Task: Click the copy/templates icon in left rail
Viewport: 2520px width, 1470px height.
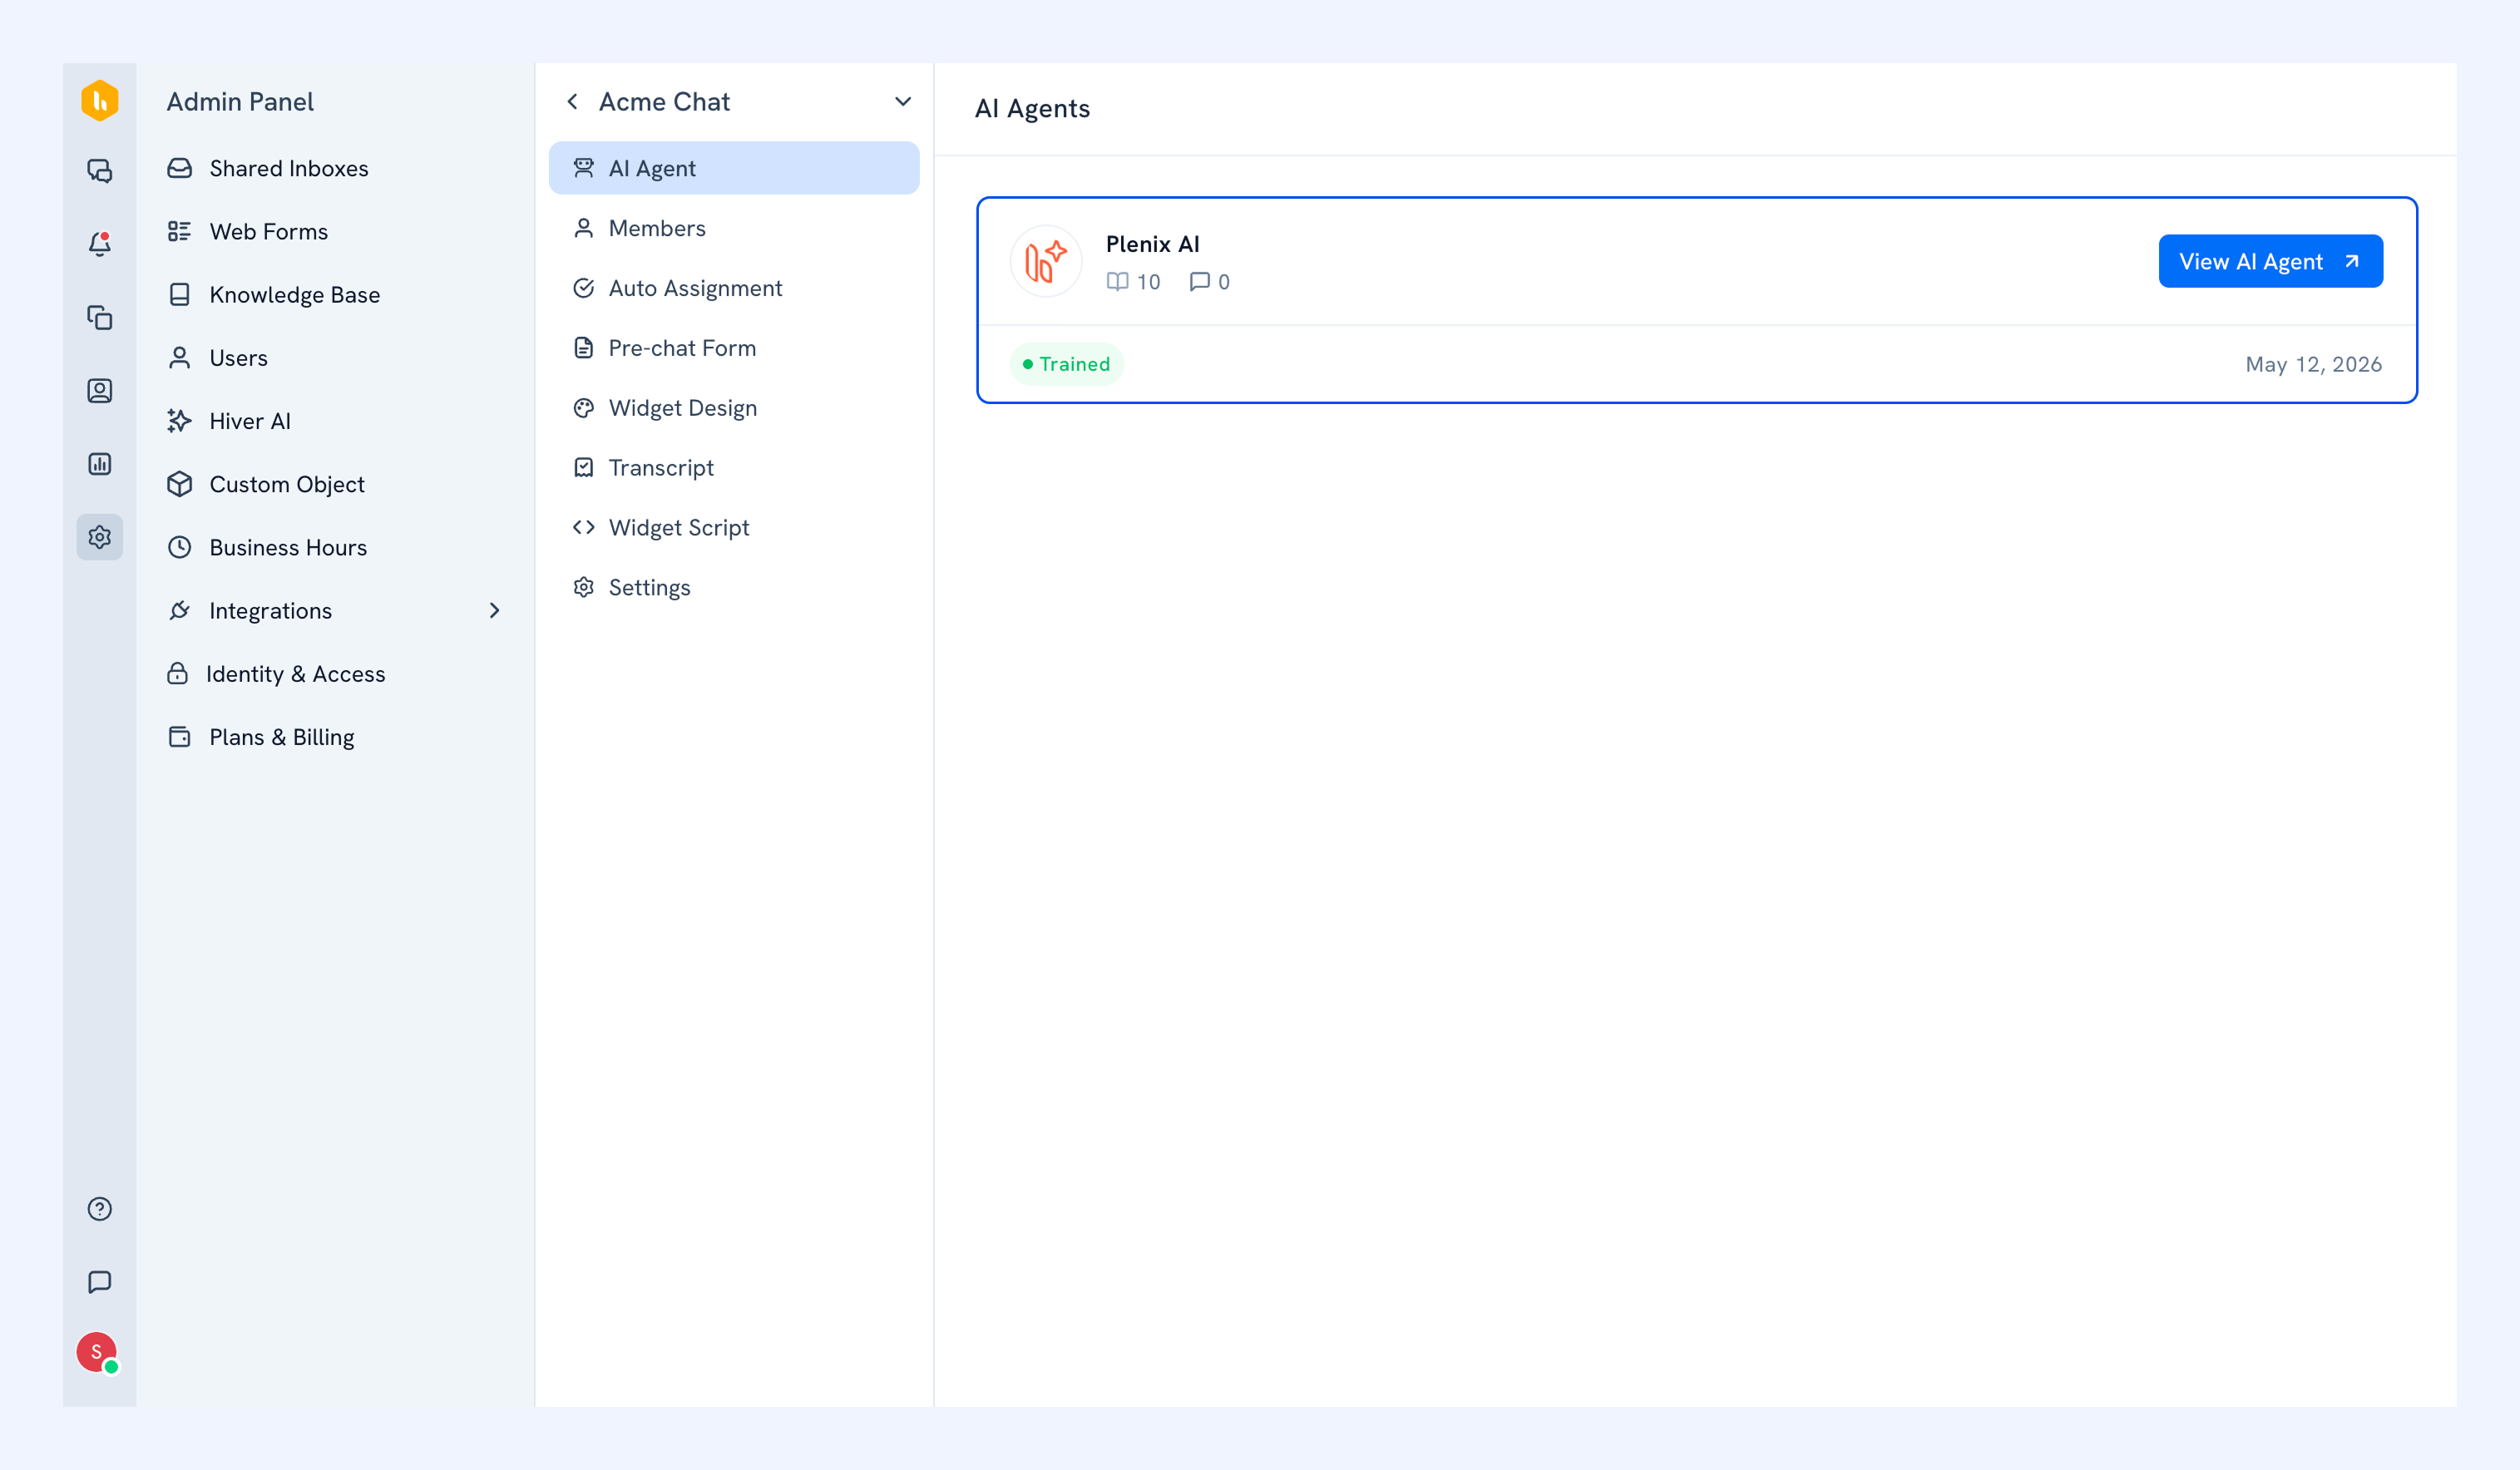Action: 99,318
